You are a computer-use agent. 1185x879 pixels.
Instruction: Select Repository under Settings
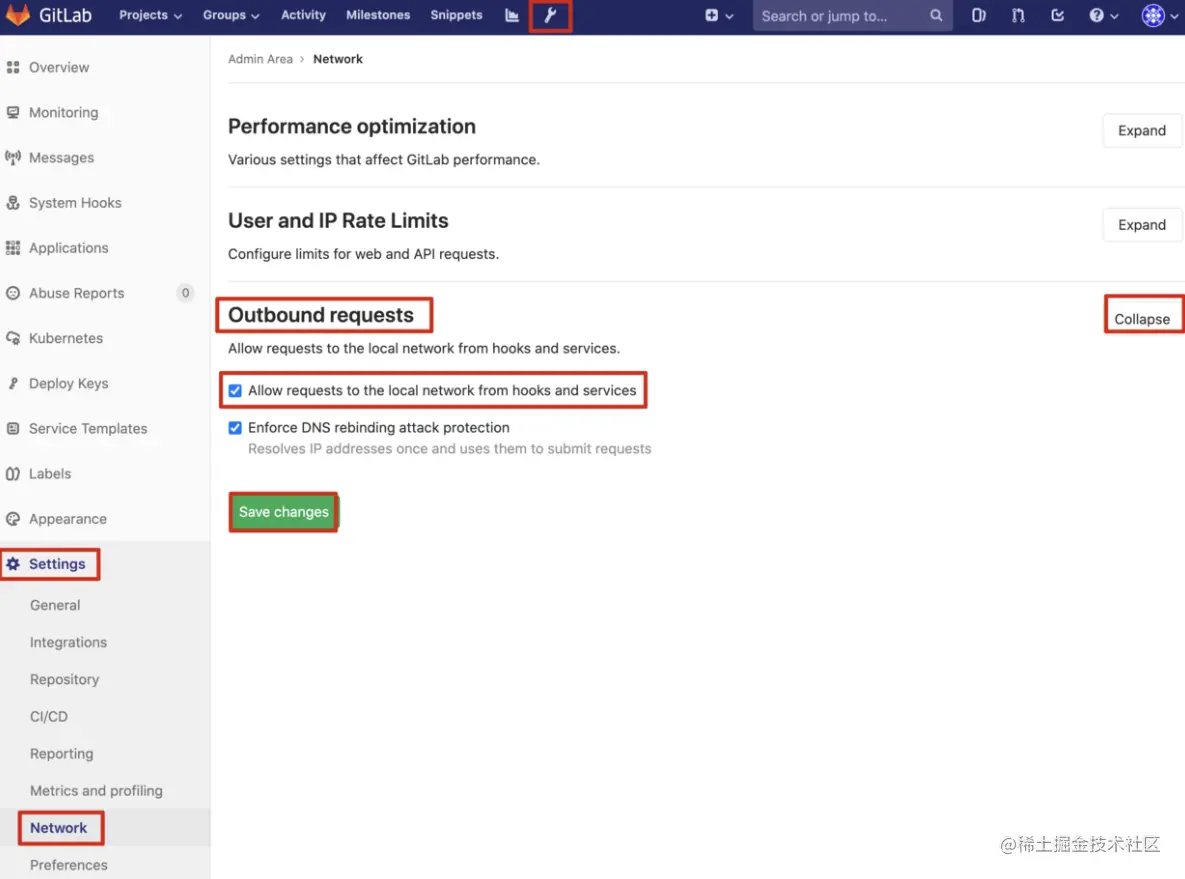coord(64,679)
